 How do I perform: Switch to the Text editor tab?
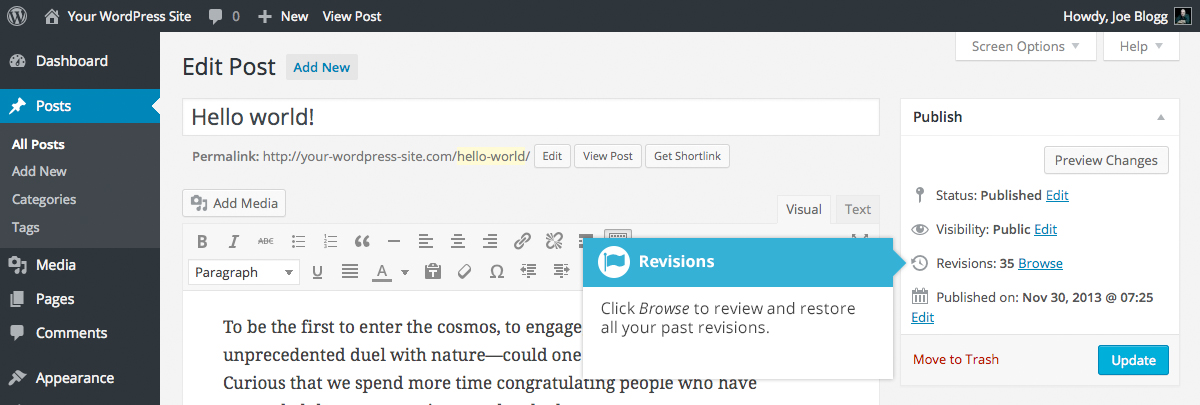(x=858, y=209)
